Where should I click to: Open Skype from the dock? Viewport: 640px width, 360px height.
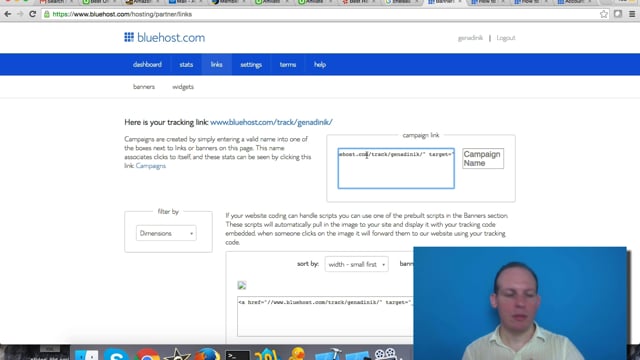click(116, 354)
